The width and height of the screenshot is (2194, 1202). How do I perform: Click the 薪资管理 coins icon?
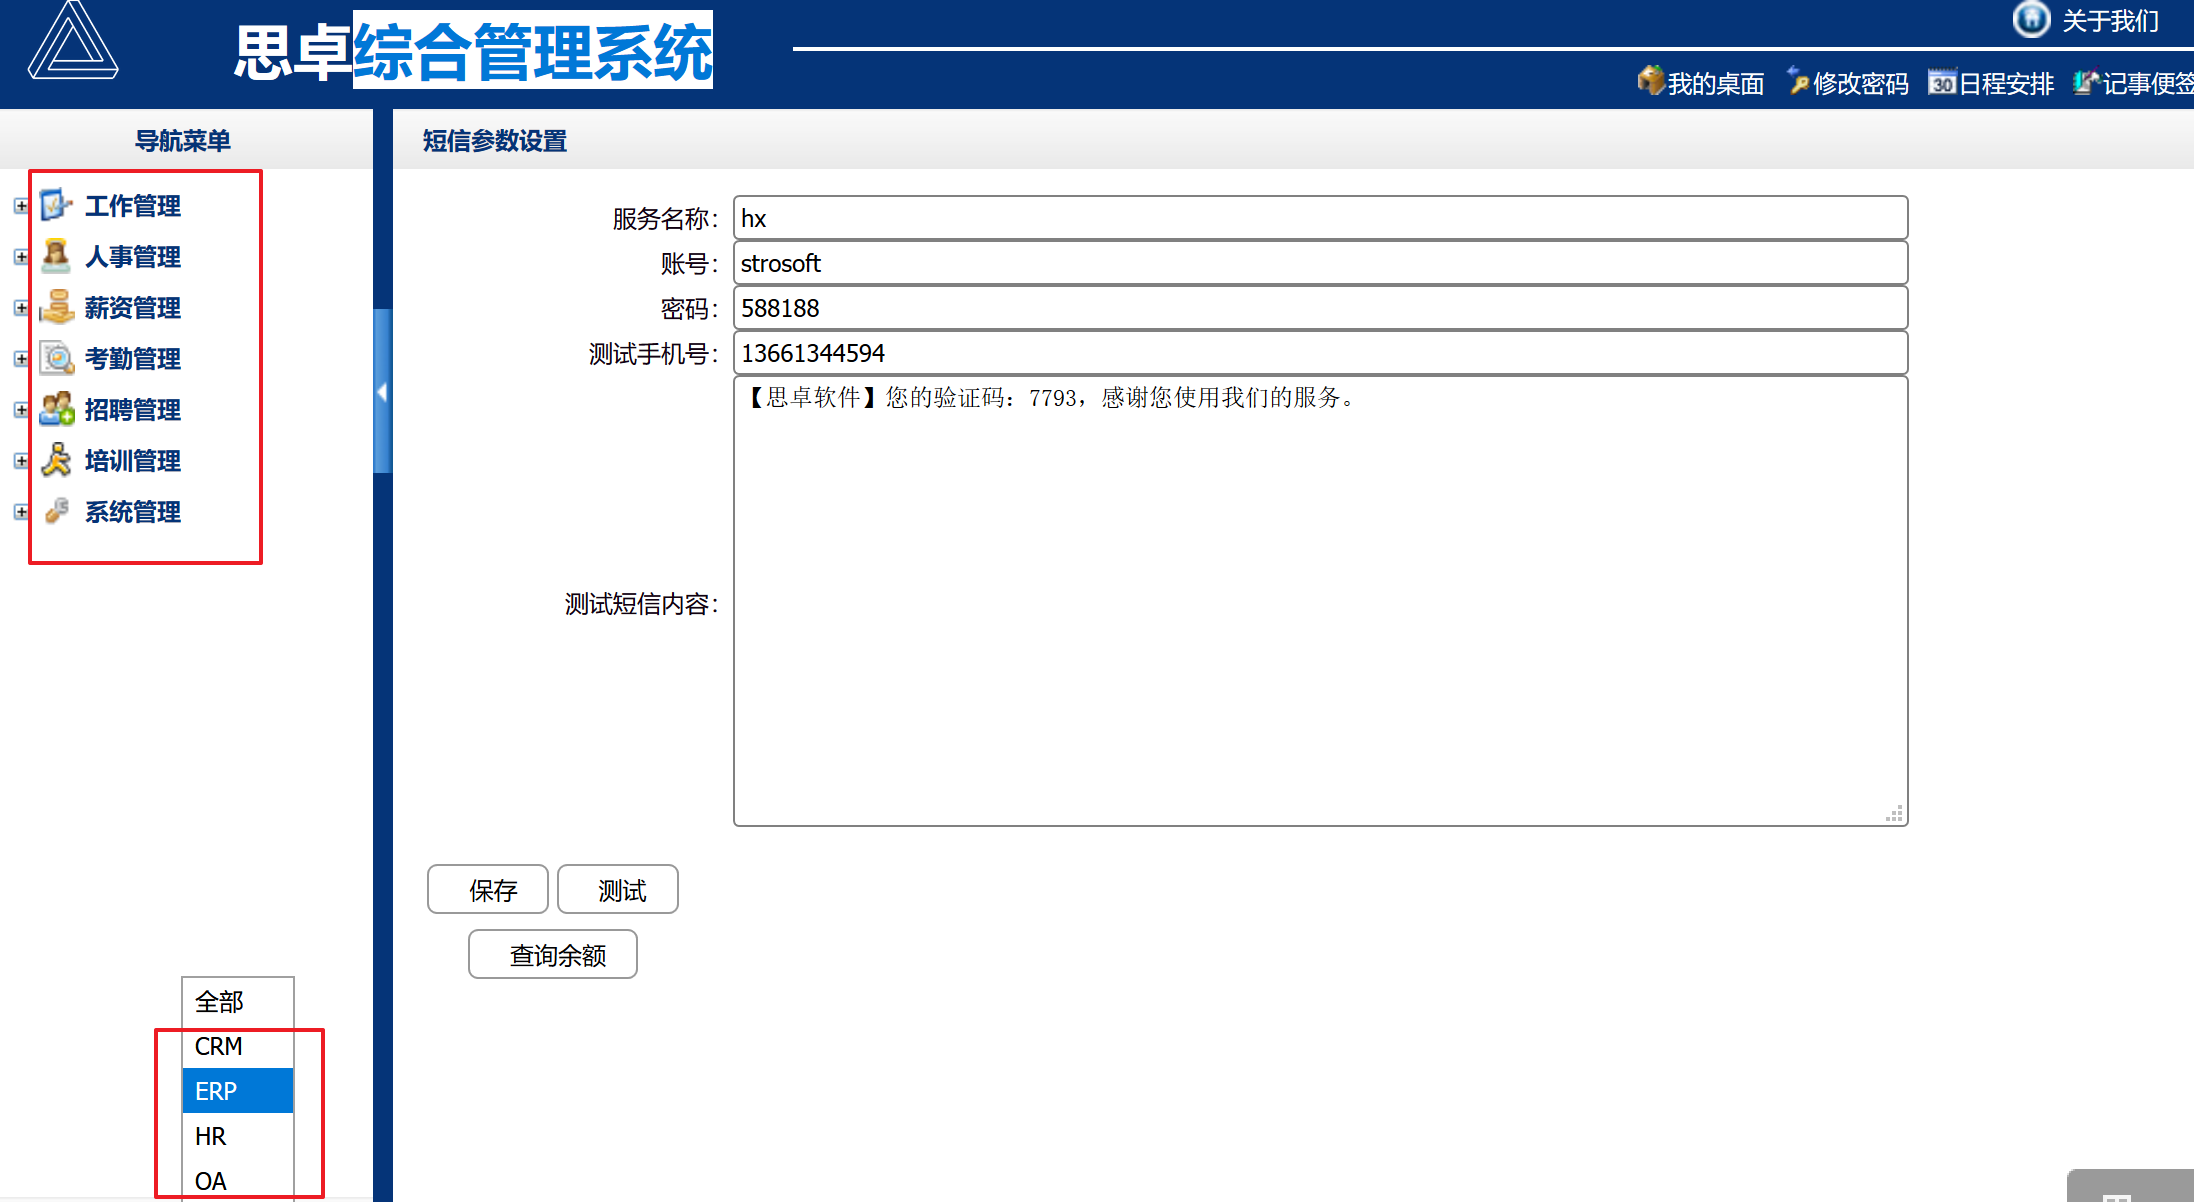click(56, 307)
